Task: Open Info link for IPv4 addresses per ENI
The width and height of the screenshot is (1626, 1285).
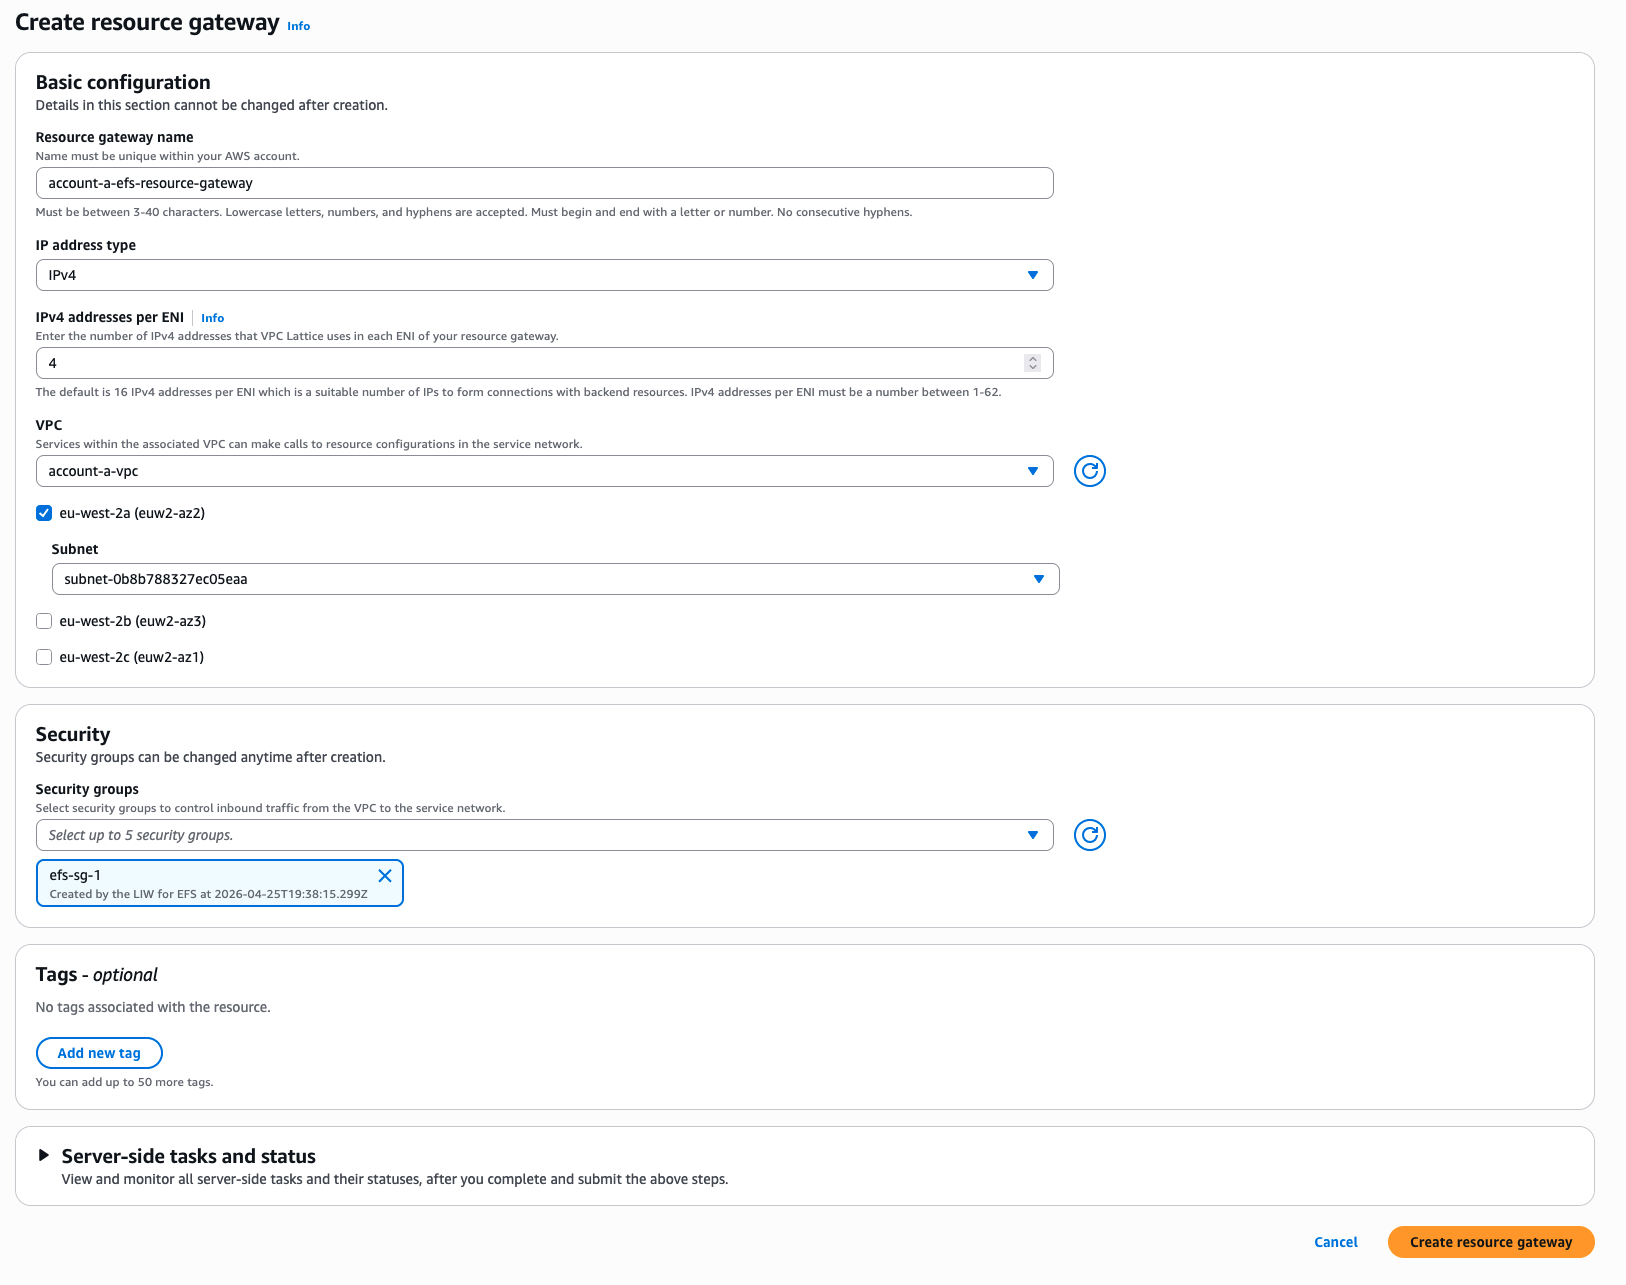Action: (212, 318)
